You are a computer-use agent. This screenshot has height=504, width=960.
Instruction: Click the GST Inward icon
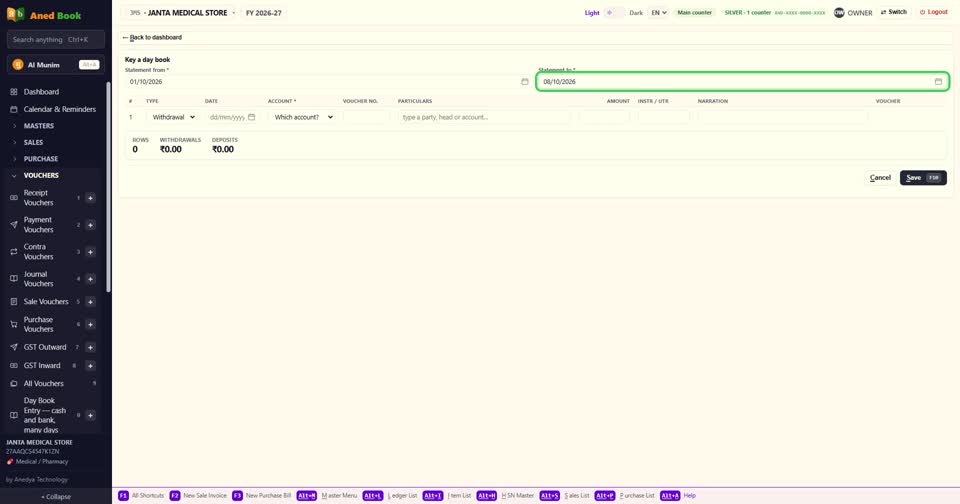(x=13, y=366)
